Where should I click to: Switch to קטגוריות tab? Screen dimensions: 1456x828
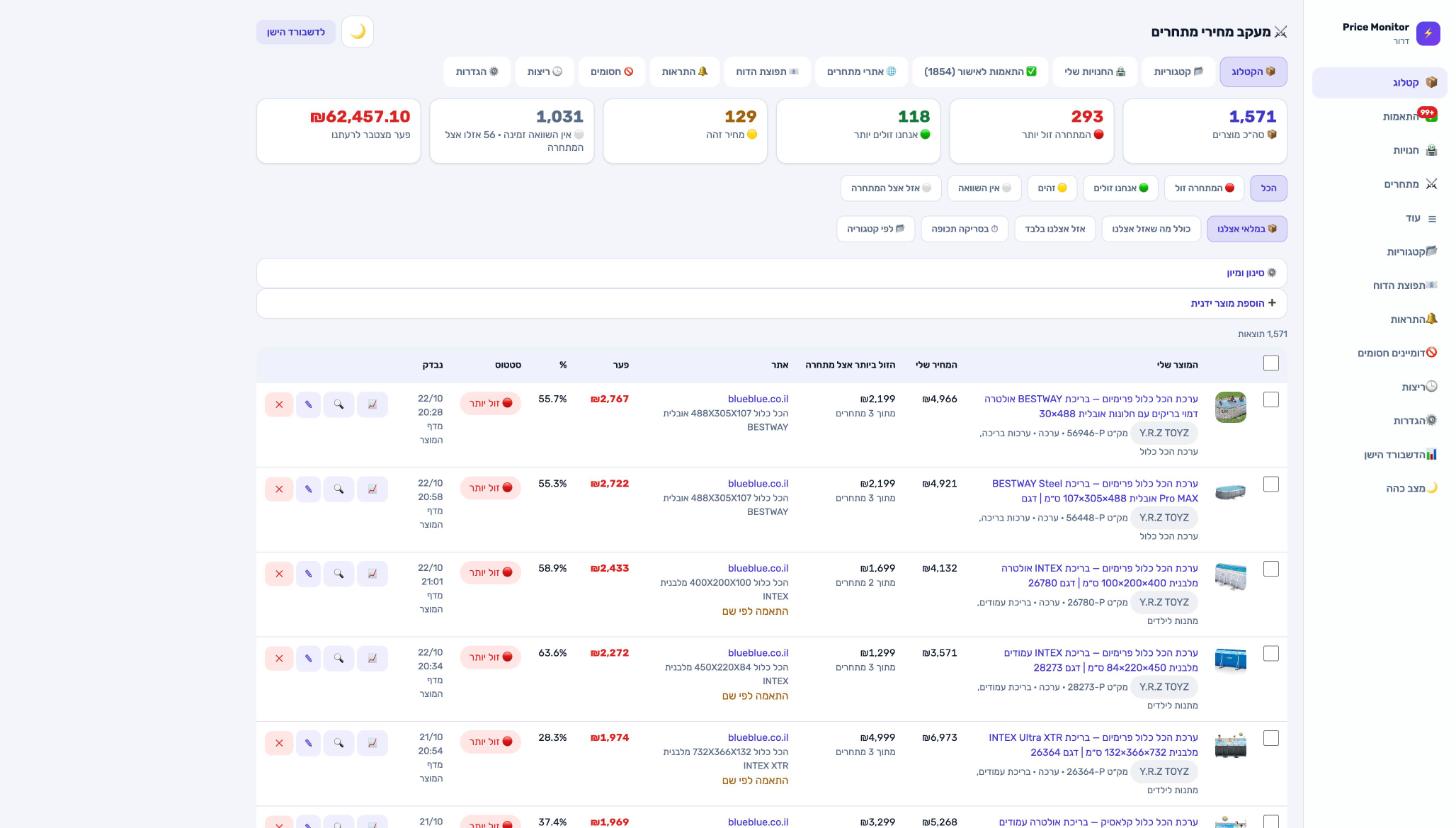(x=1179, y=72)
